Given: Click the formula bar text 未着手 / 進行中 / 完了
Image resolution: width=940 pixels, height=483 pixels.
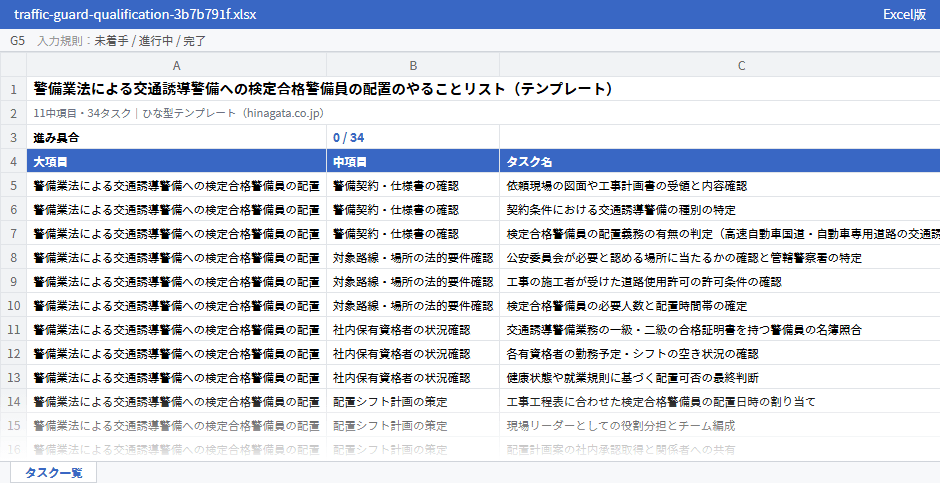Looking at the screenshot, I should coord(150,41).
